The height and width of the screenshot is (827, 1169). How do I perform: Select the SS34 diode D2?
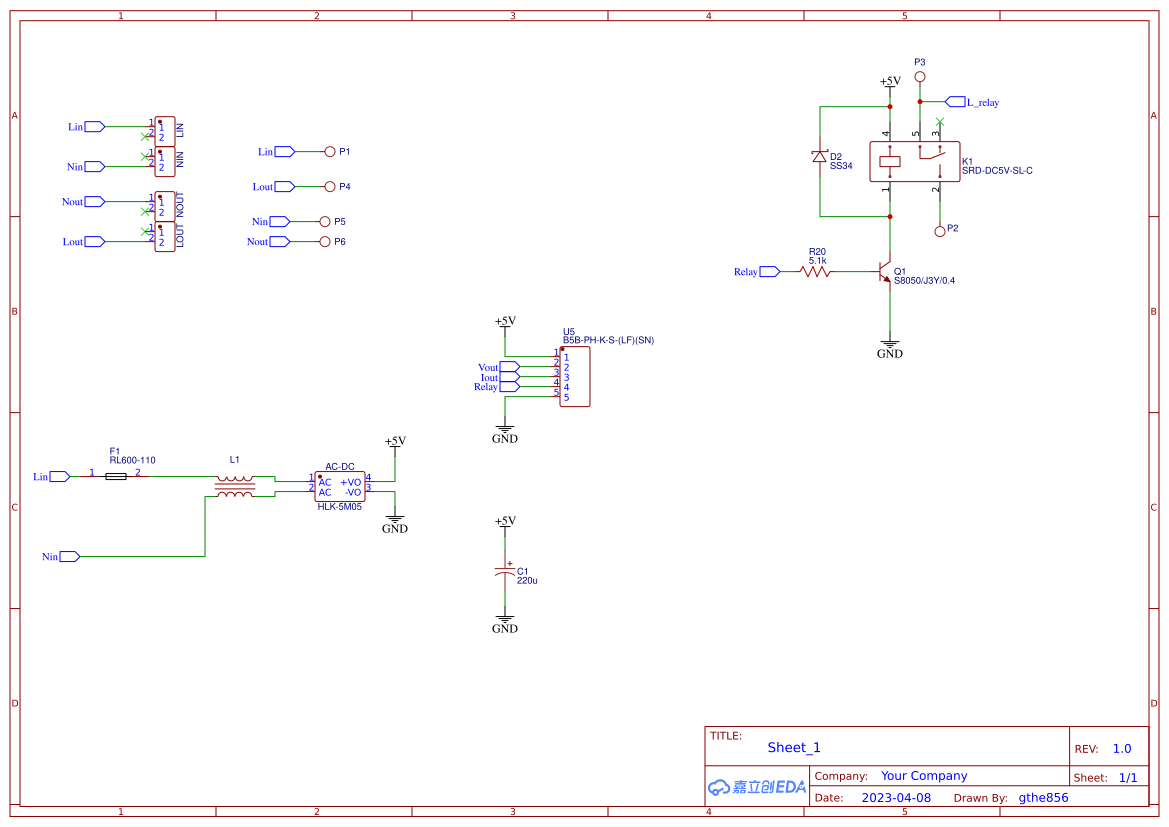tap(821, 158)
